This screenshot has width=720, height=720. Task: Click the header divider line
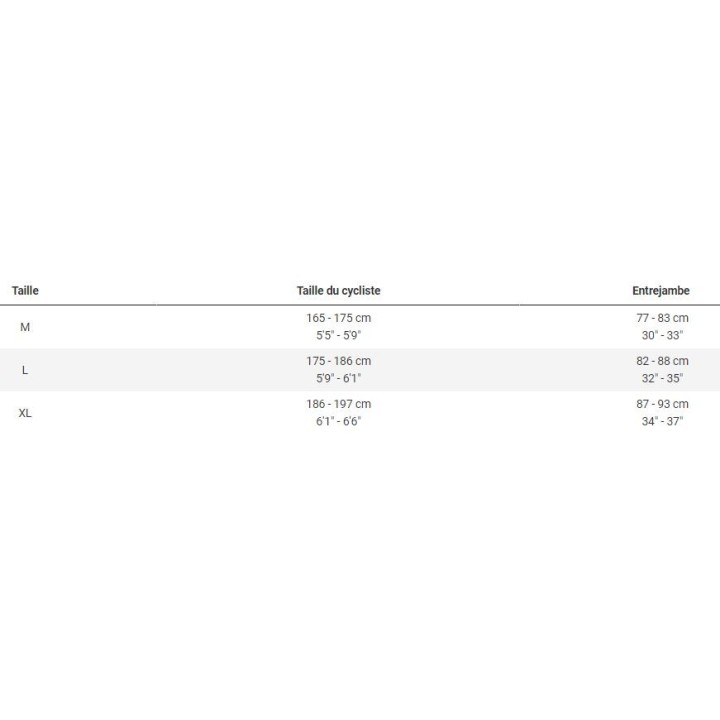click(x=360, y=304)
